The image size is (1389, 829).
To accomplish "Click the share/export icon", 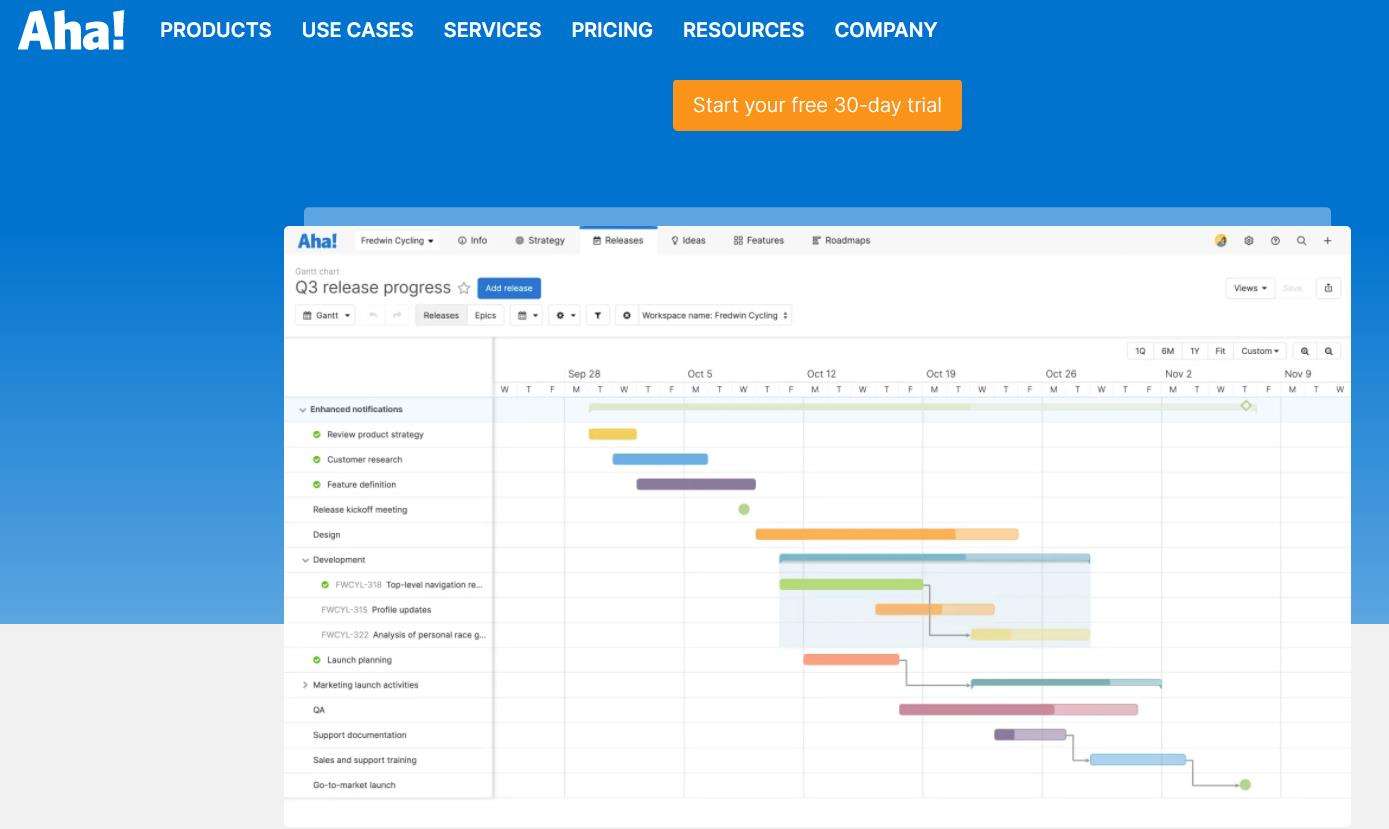I will click(1328, 288).
